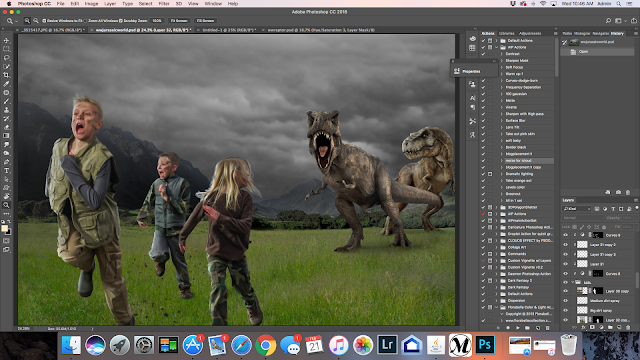Hide the Medium dirt spray layer
Image resolution: width=640 pixels, height=360 pixels.
(566, 300)
